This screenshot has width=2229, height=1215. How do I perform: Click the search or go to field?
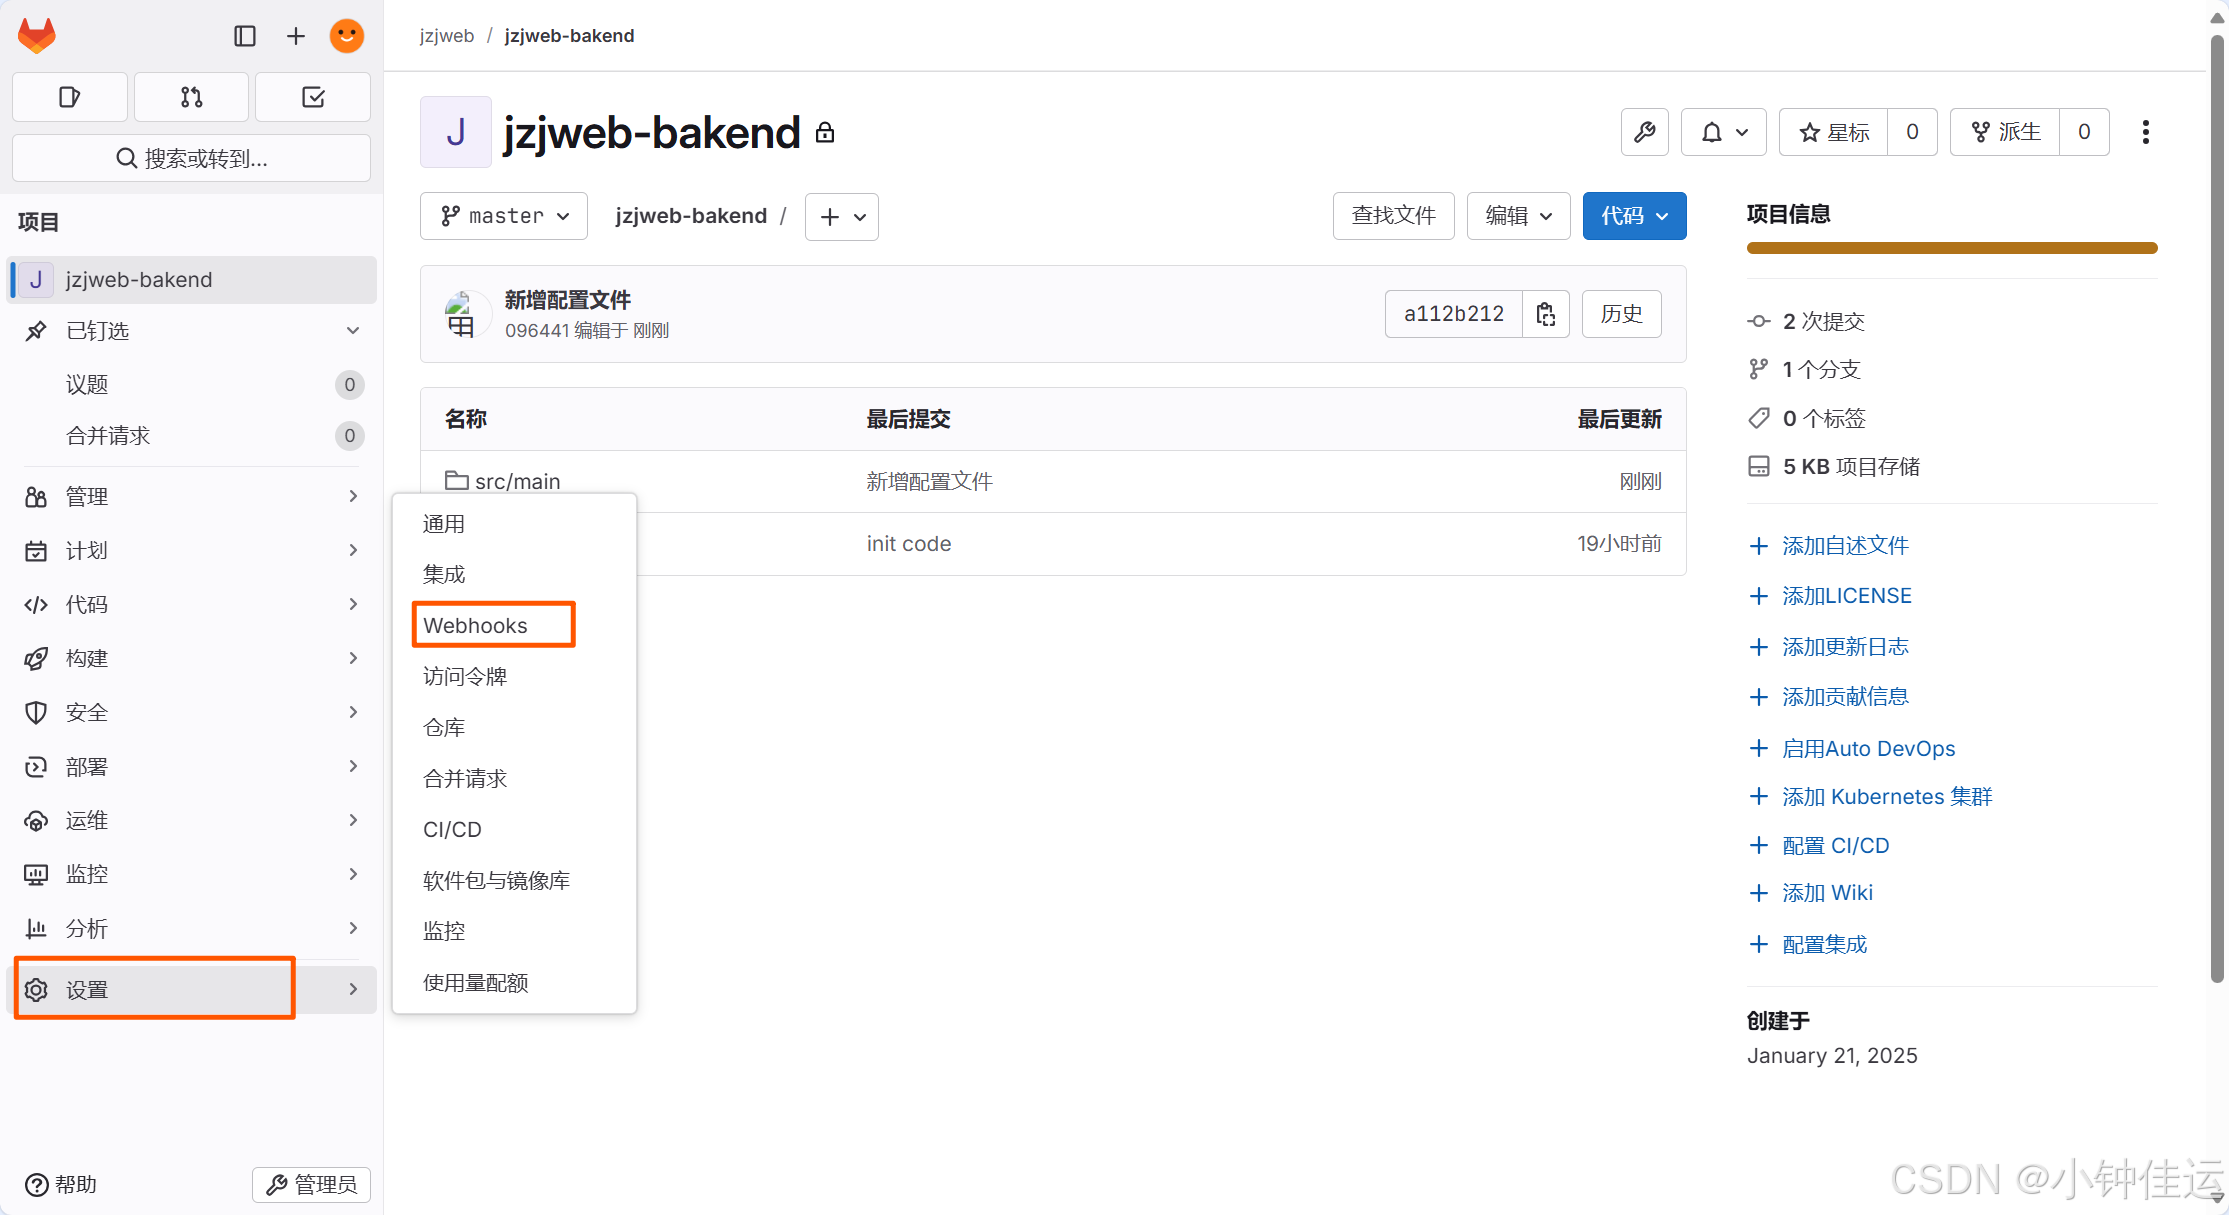191,158
